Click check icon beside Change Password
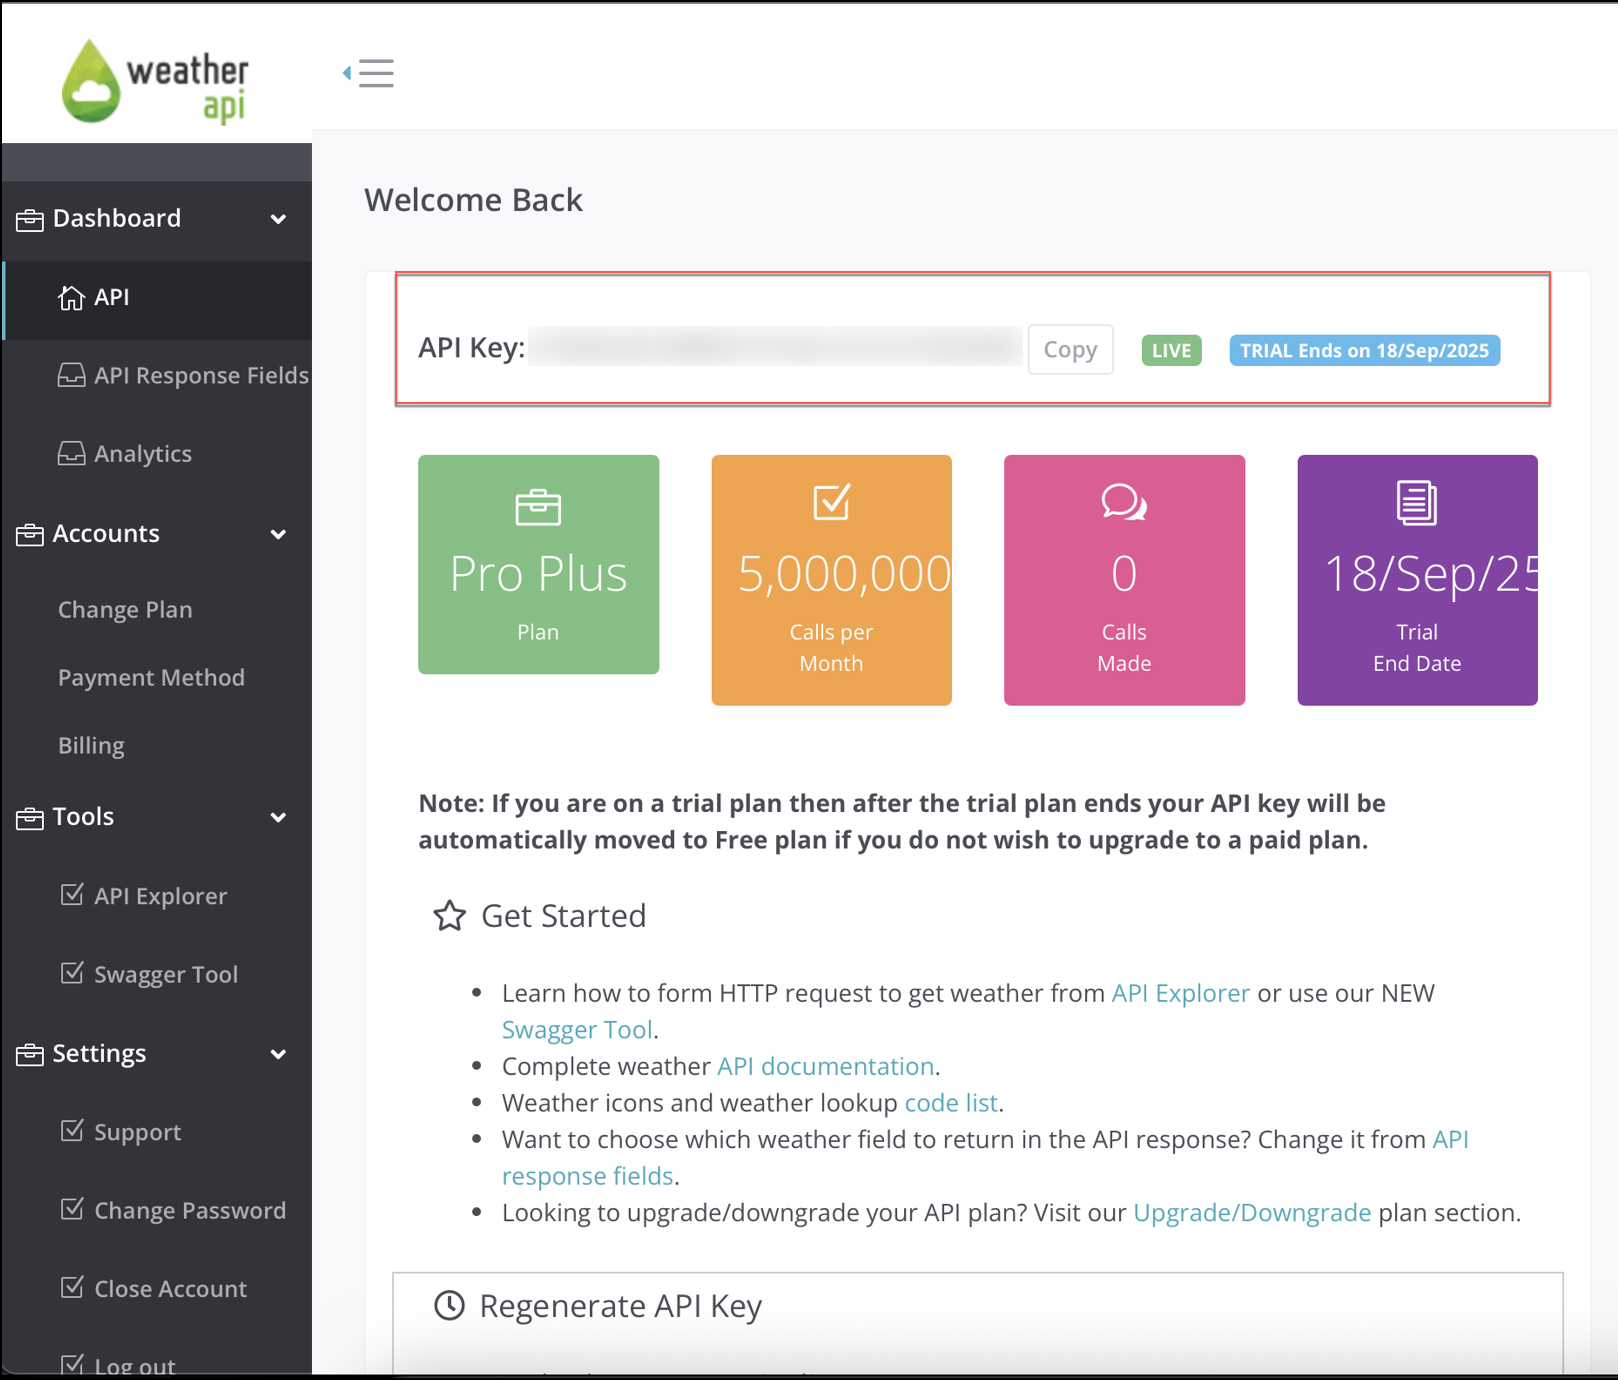The width and height of the screenshot is (1618, 1380). click(x=72, y=1208)
